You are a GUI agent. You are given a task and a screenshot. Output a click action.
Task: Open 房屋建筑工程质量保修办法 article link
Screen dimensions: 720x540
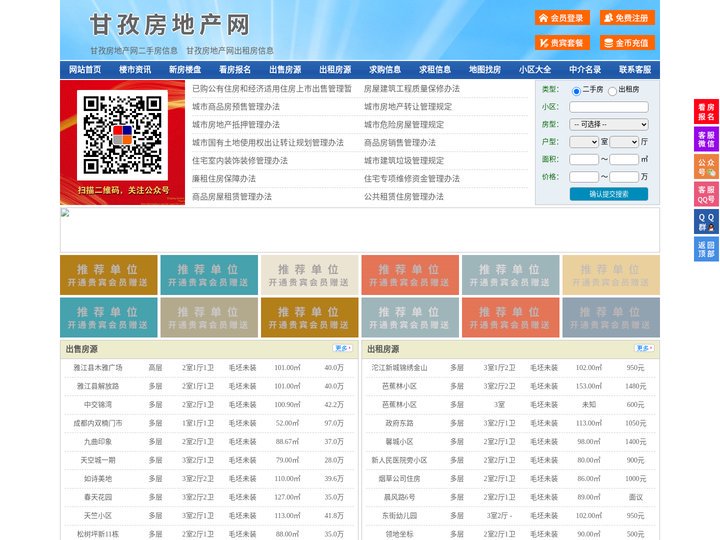412,89
